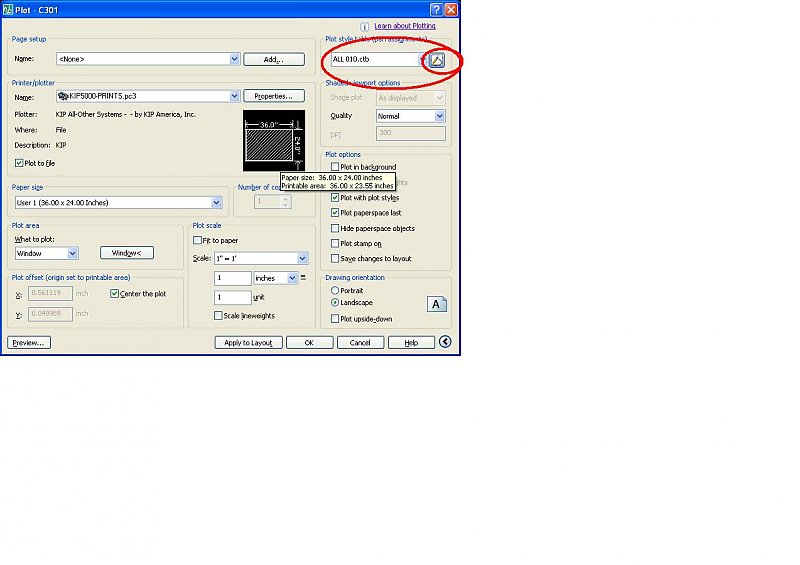The image size is (800, 565).
Task: Click the landscape orientation preview icon
Action: [x=437, y=305]
